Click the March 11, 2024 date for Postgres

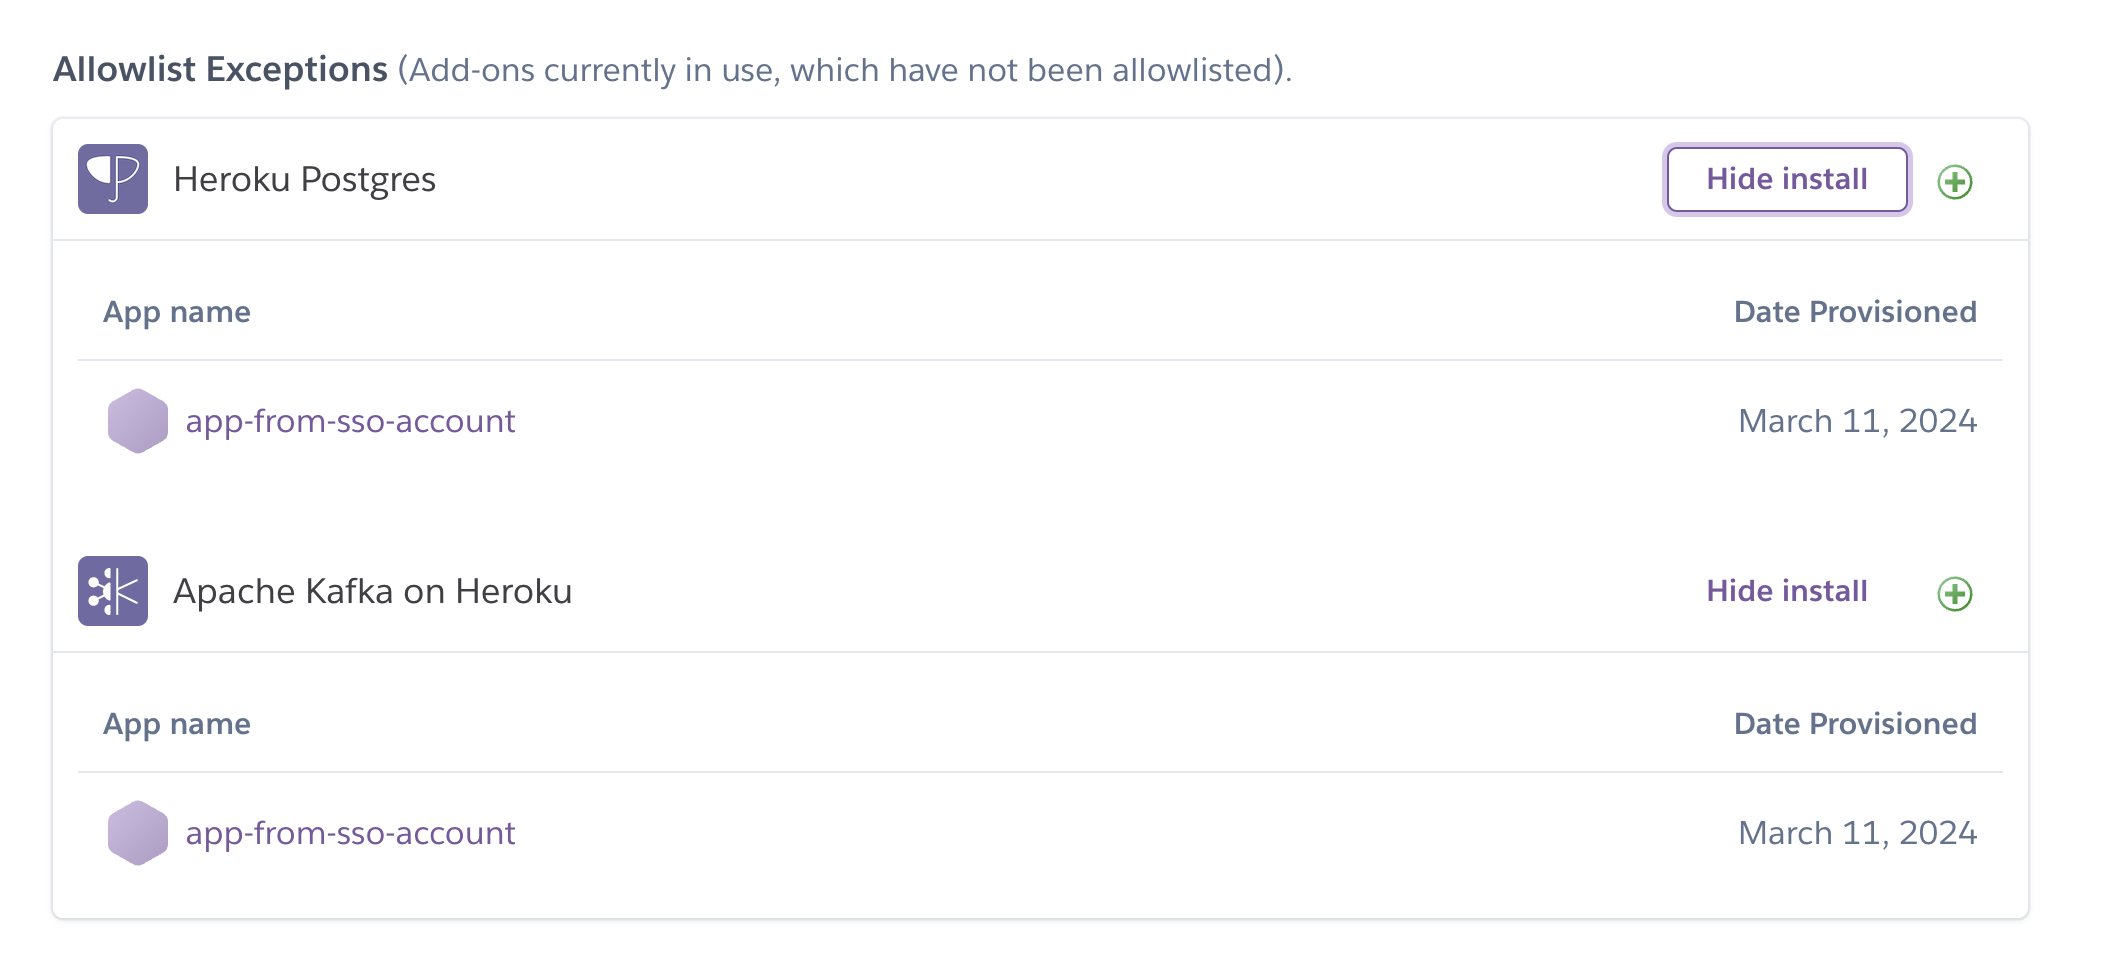(x=1857, y=421)
